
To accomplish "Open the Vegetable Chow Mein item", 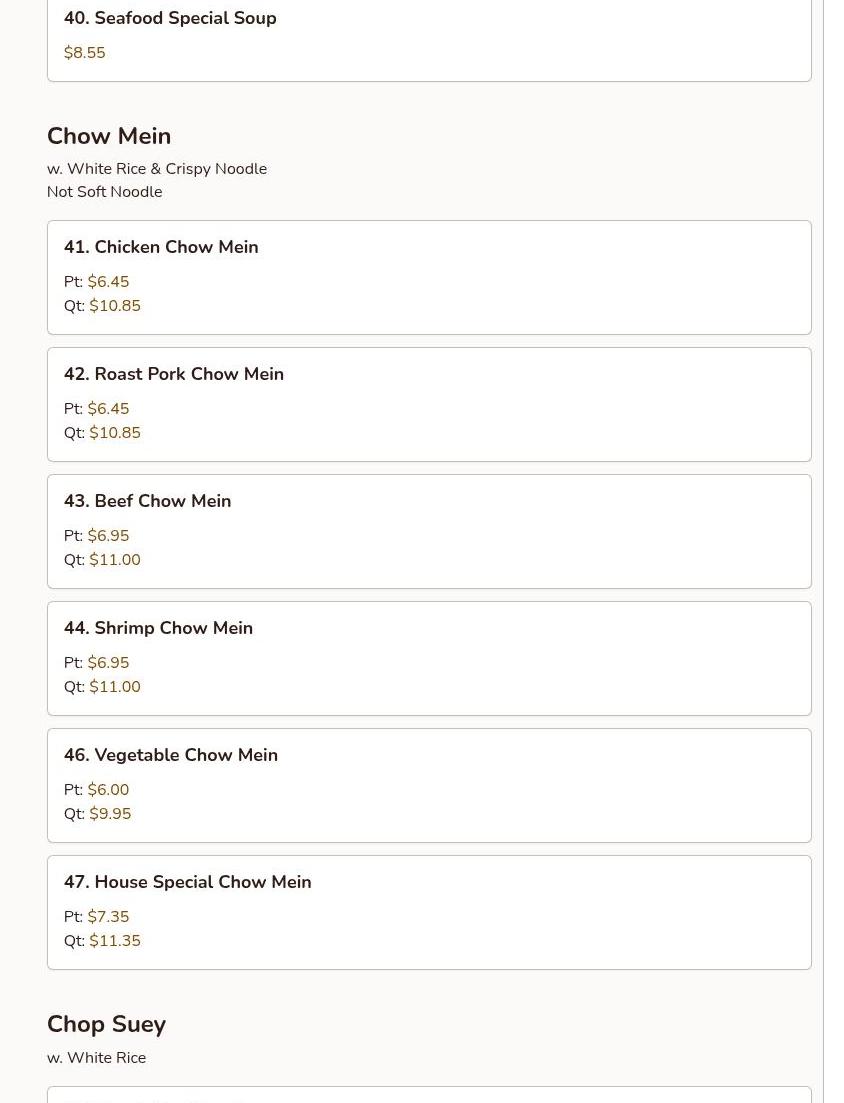I will click(171, 755).
